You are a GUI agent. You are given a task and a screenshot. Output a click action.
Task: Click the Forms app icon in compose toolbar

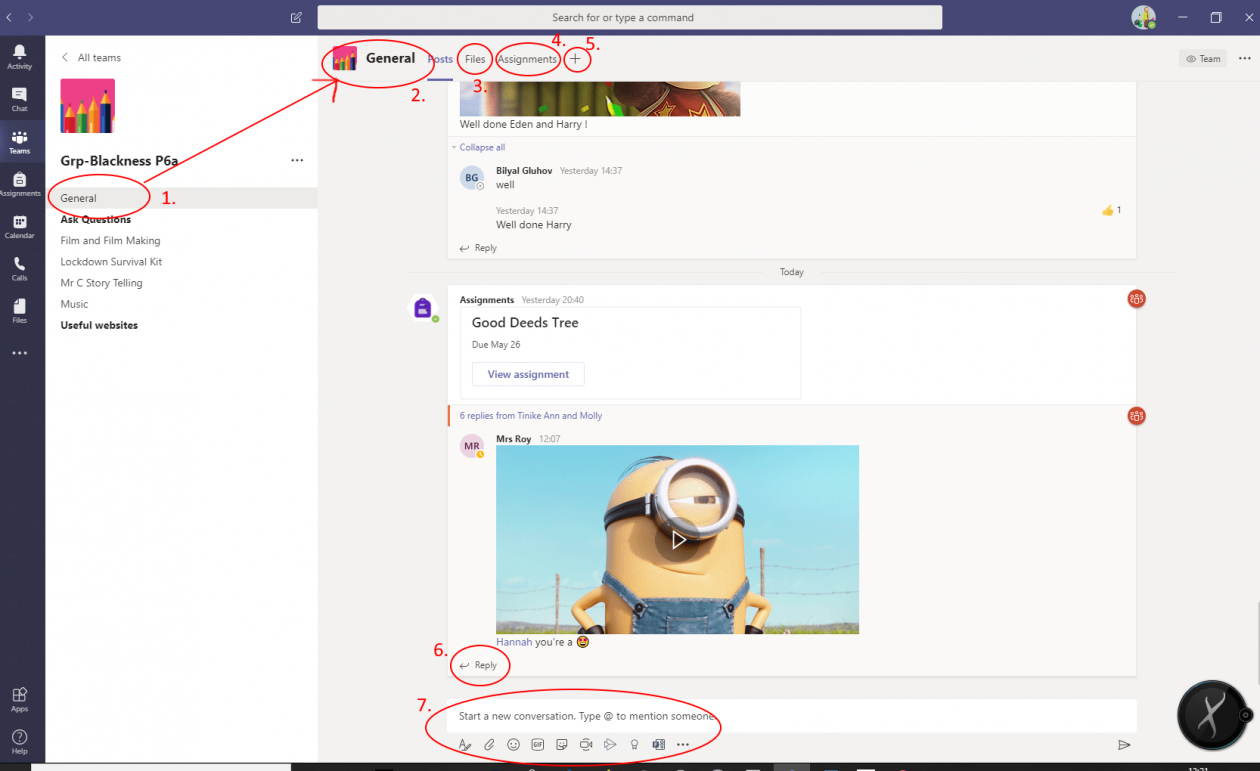658,744
